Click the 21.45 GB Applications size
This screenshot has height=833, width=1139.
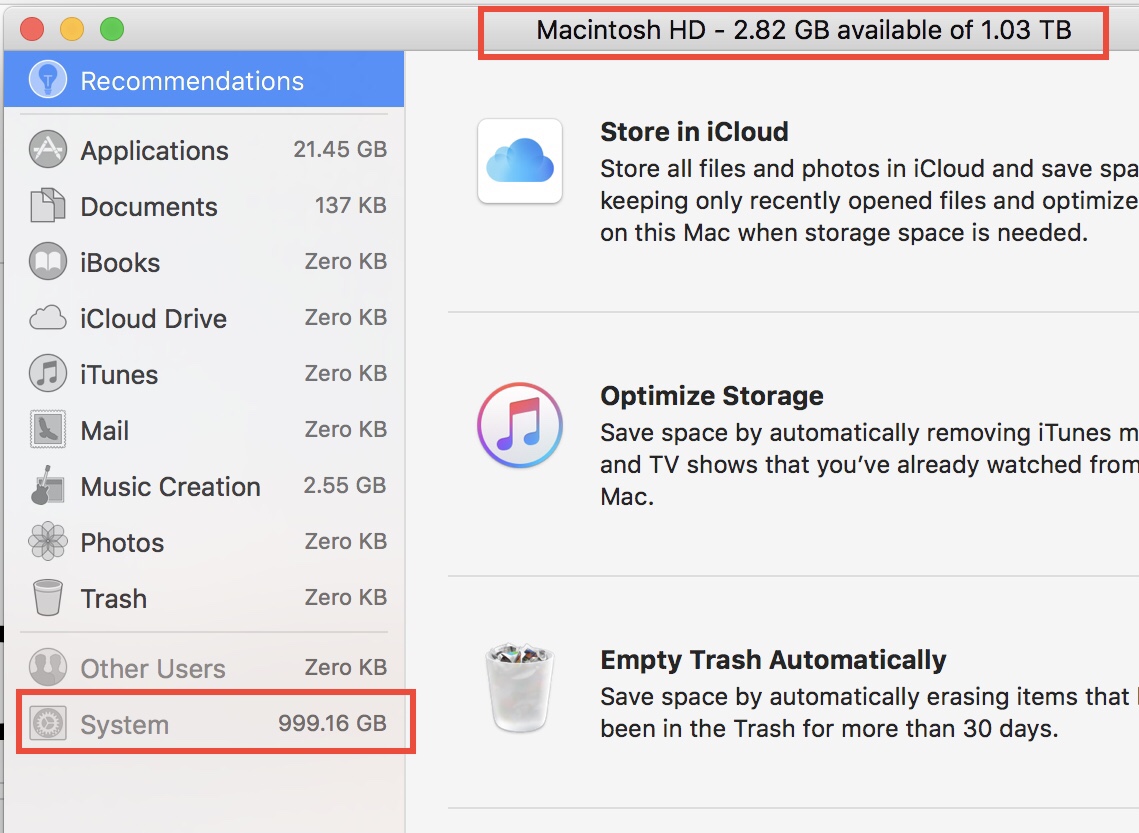[340, 149]
